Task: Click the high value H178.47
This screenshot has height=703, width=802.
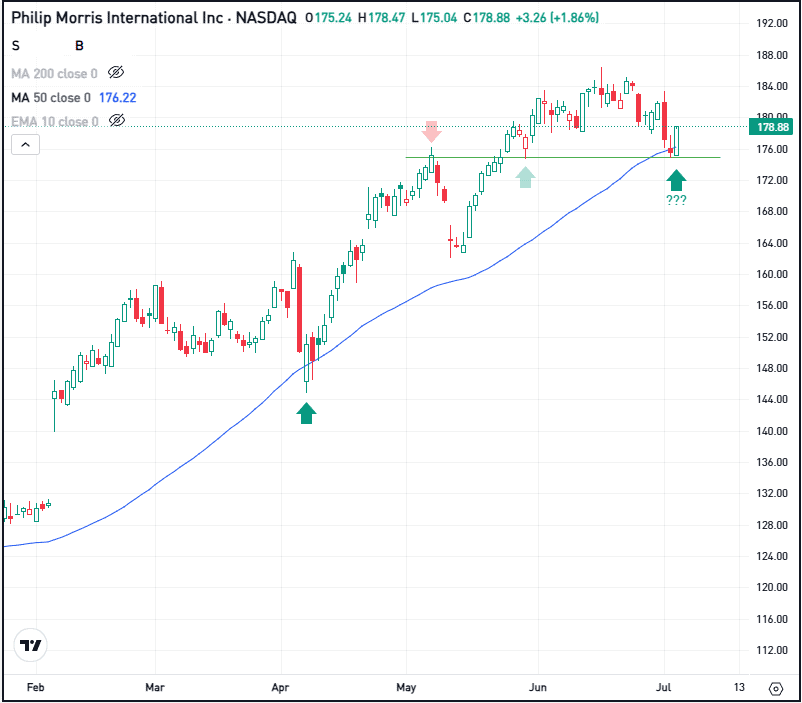Action: click(x=382, y=18)
